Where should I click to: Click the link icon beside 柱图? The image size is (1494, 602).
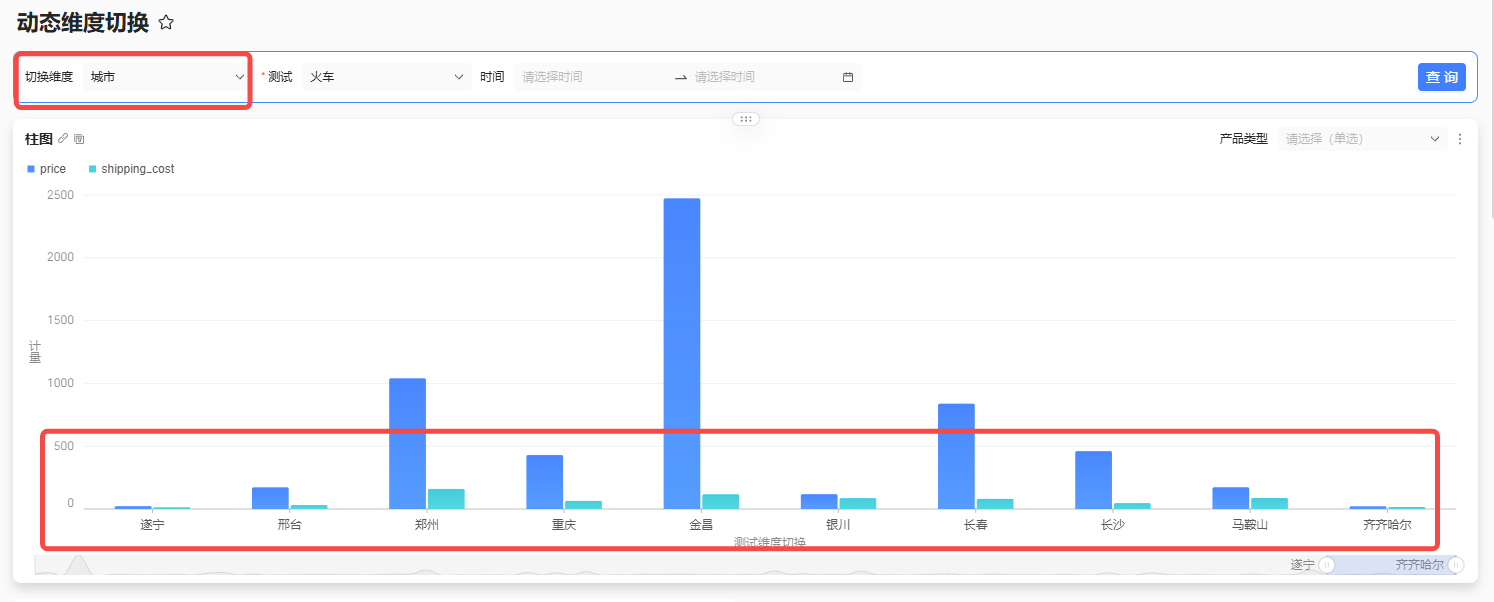pos(63,138)
